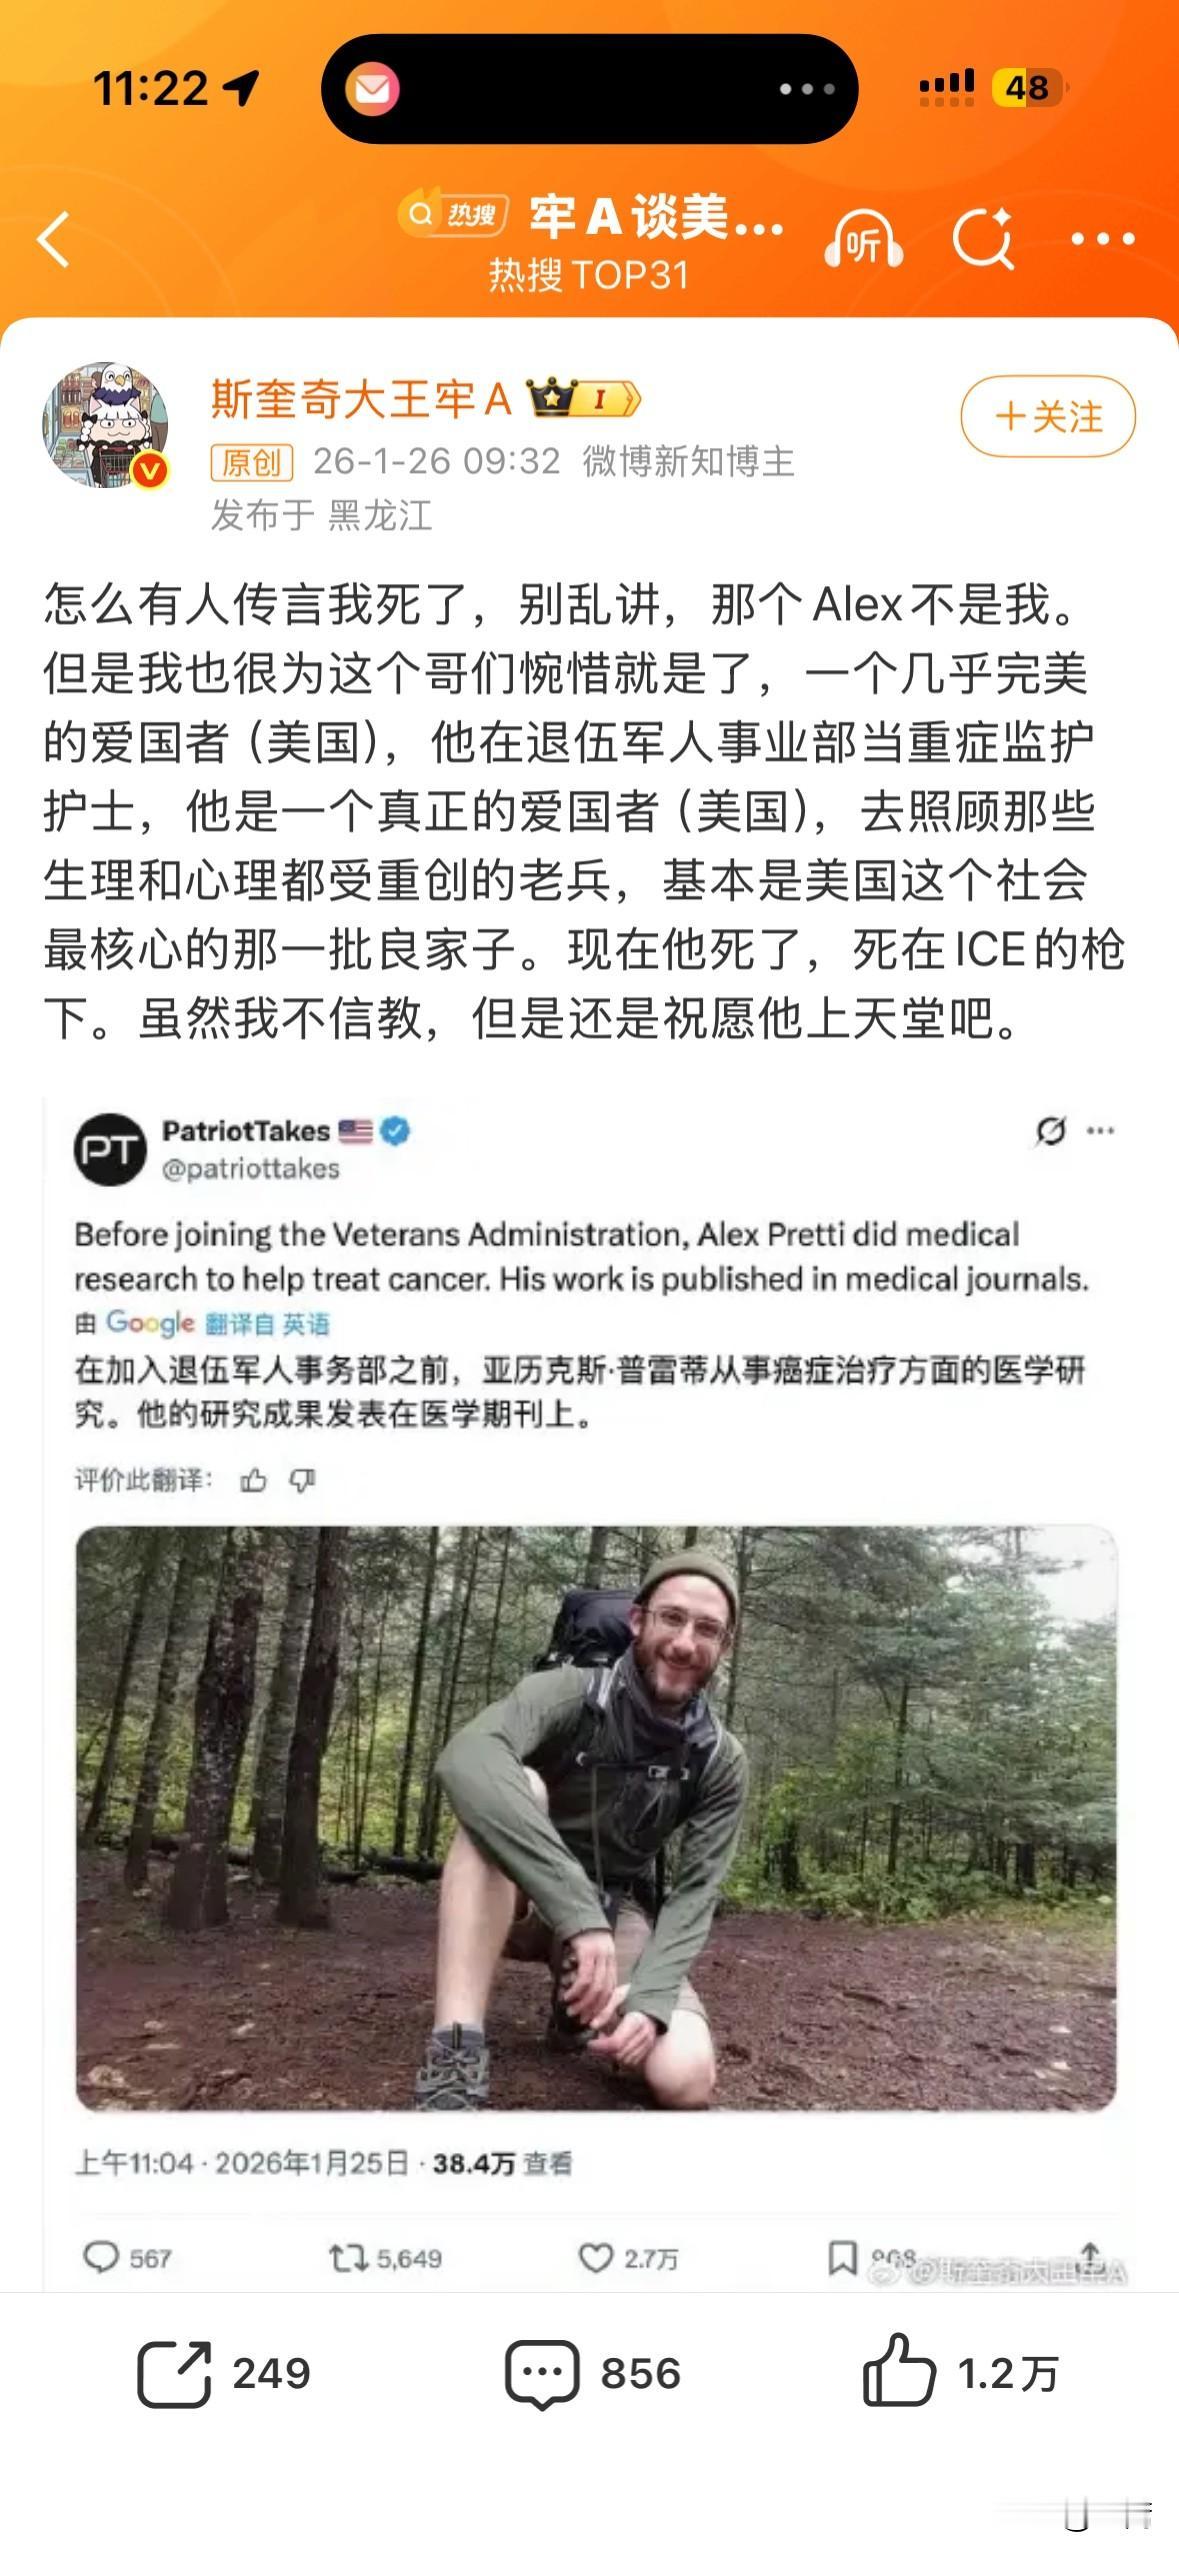The height and width of the screenshot is (2556, 1179).
Task: Open the 牢A谈美 hot topic title
Action: click(656, 216)
